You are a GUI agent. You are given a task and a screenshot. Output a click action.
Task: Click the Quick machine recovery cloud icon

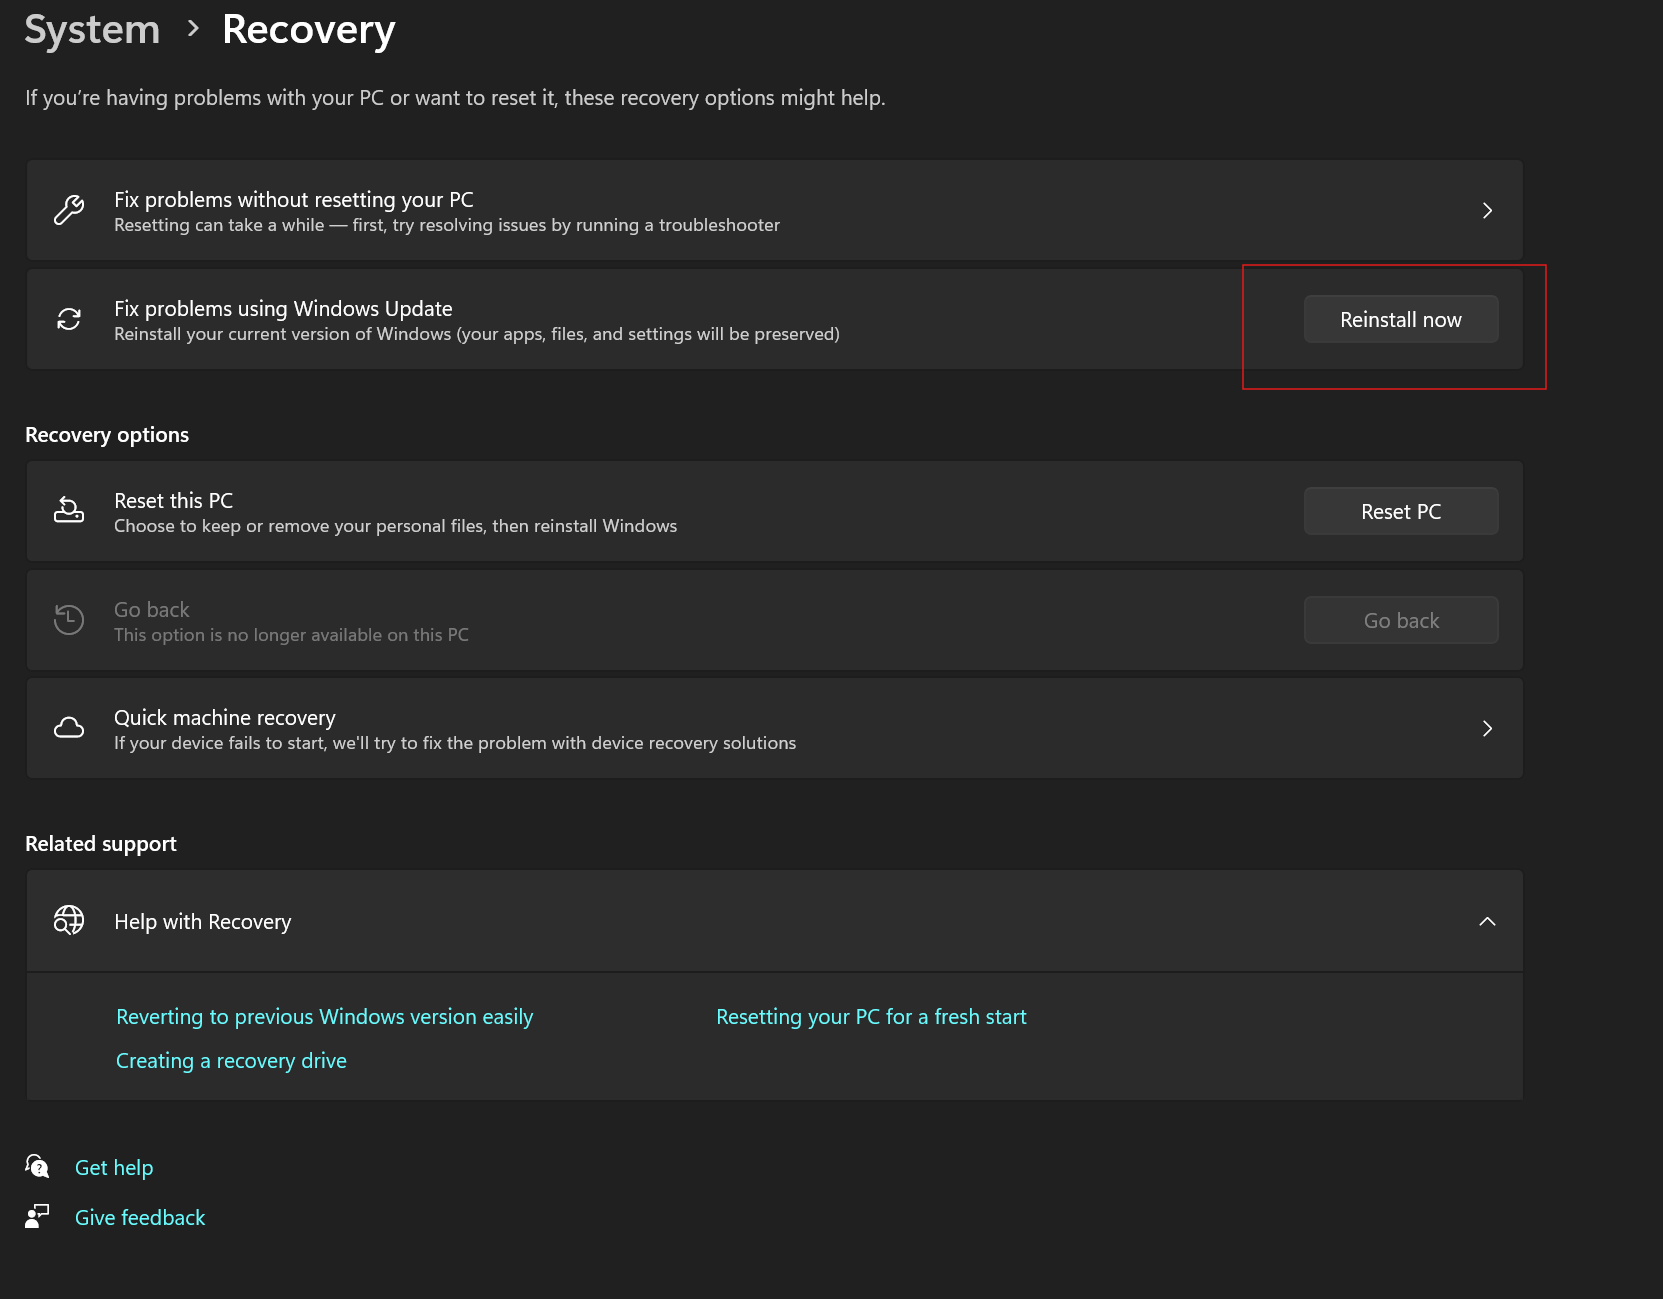pyautogui.click(x=69, y=728)
